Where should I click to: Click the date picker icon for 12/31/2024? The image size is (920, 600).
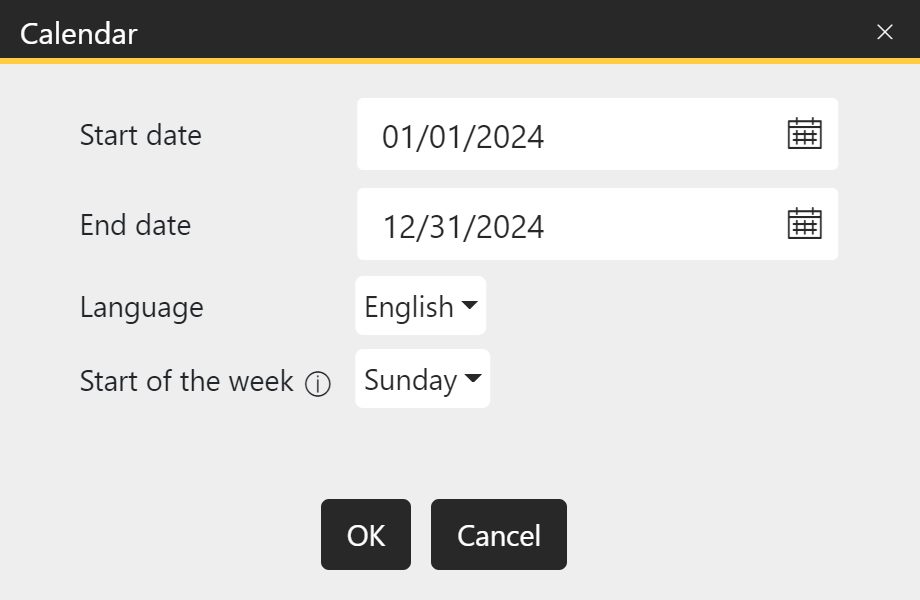806,223
